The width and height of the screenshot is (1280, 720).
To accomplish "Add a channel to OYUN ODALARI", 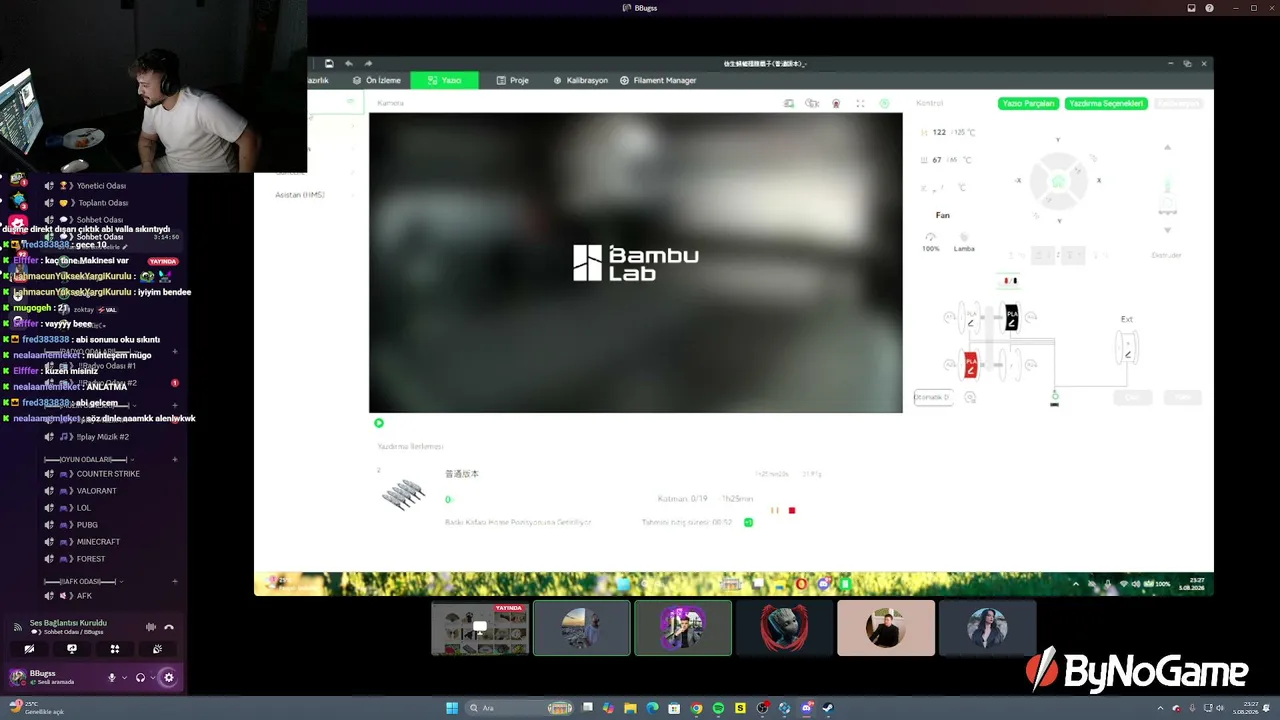I will click(175, 459).
